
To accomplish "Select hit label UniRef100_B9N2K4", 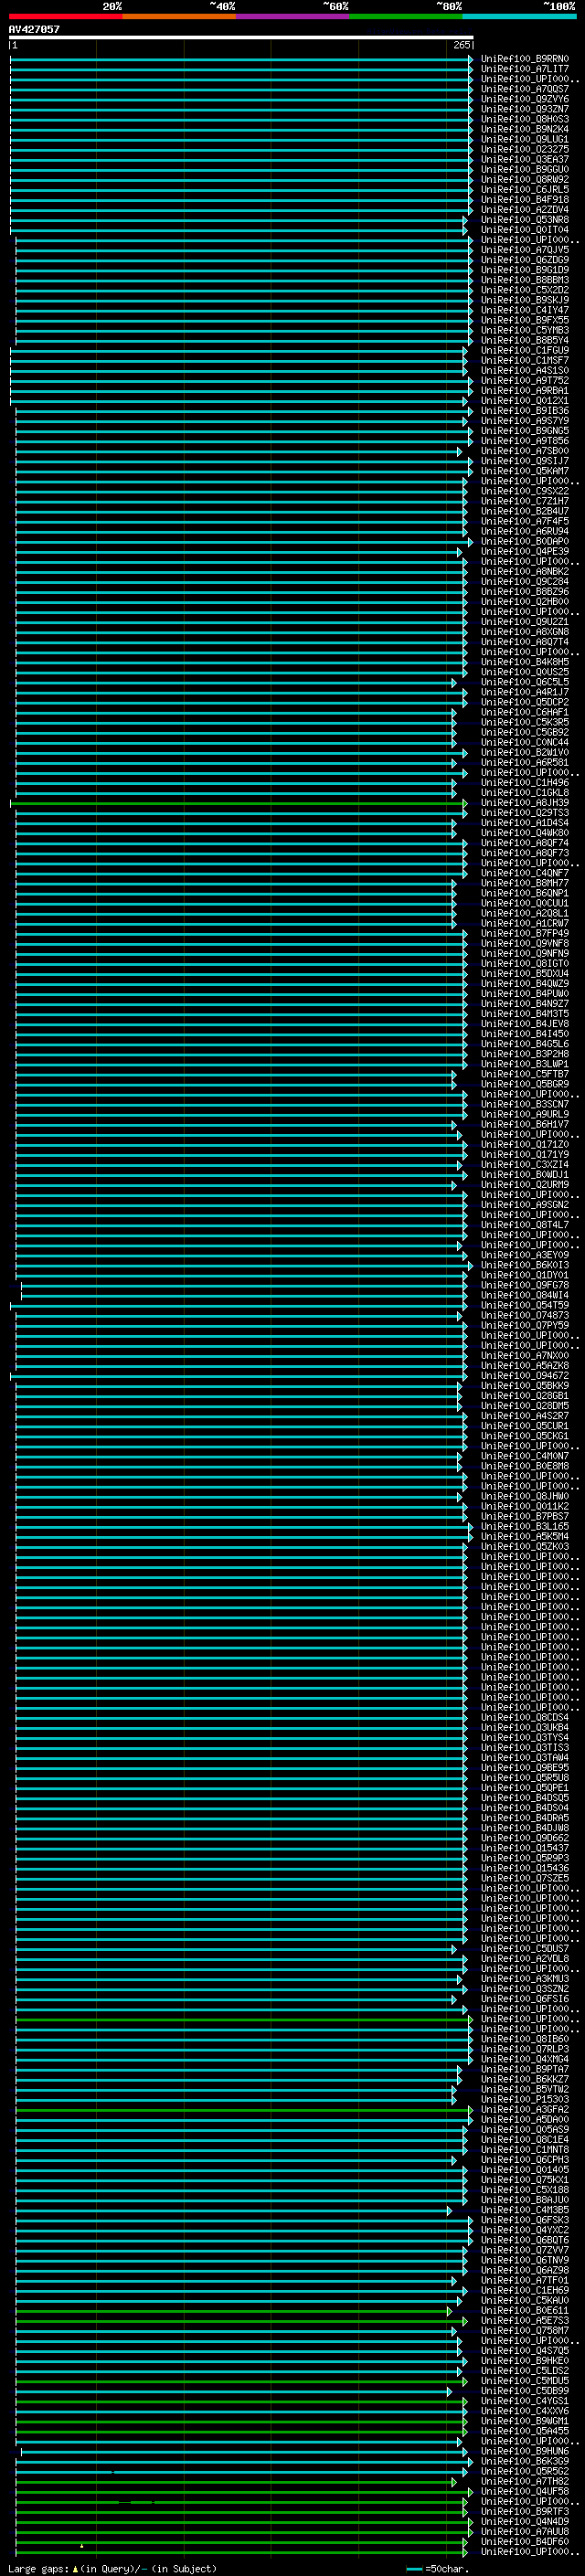I will (x=525, y=129).
